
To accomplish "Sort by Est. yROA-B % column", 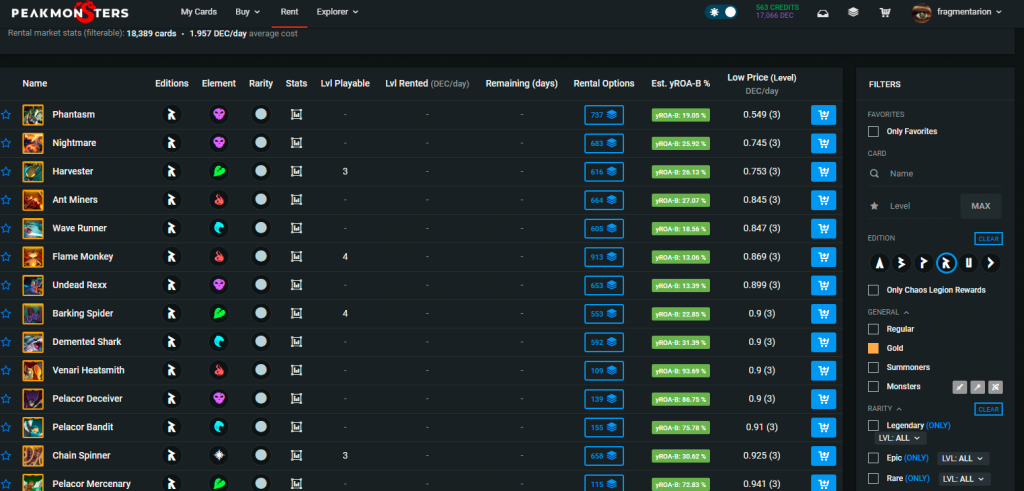I will (680, 84).
